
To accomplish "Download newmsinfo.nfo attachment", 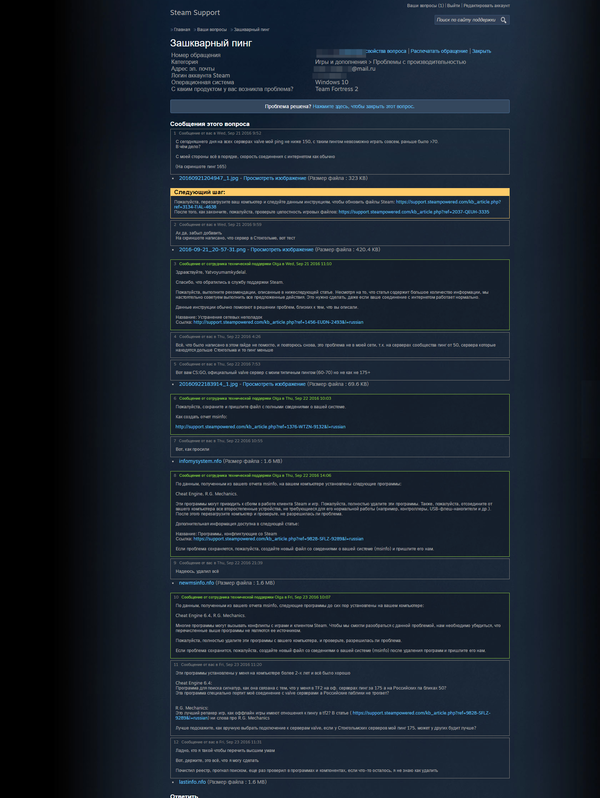I will pyautogui.click(x=196, y=583).
